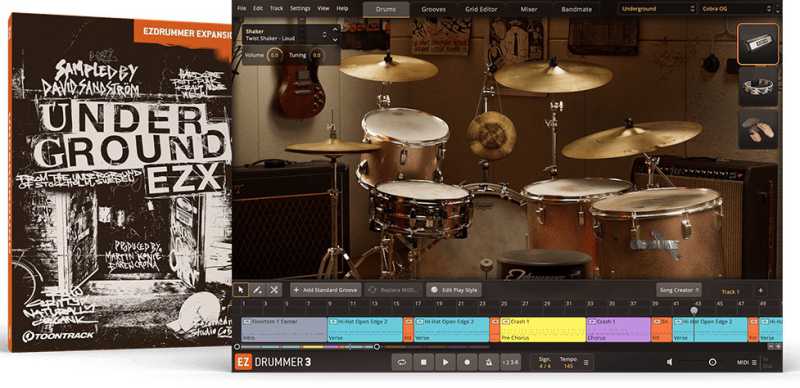800x388 pixels.
Task: Open the Underground library dropdown
Action: tap(657, 9)
